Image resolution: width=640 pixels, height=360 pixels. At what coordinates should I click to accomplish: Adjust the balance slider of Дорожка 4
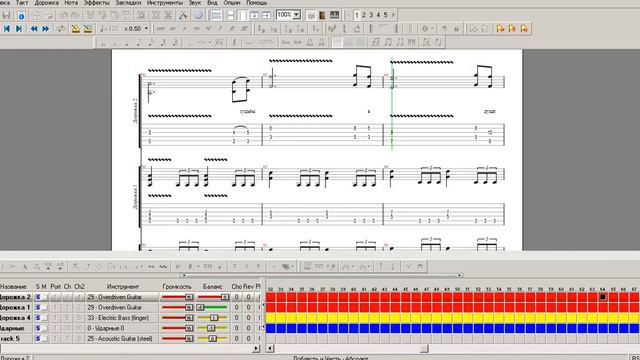pyautogui.click(x=212, y=318)
